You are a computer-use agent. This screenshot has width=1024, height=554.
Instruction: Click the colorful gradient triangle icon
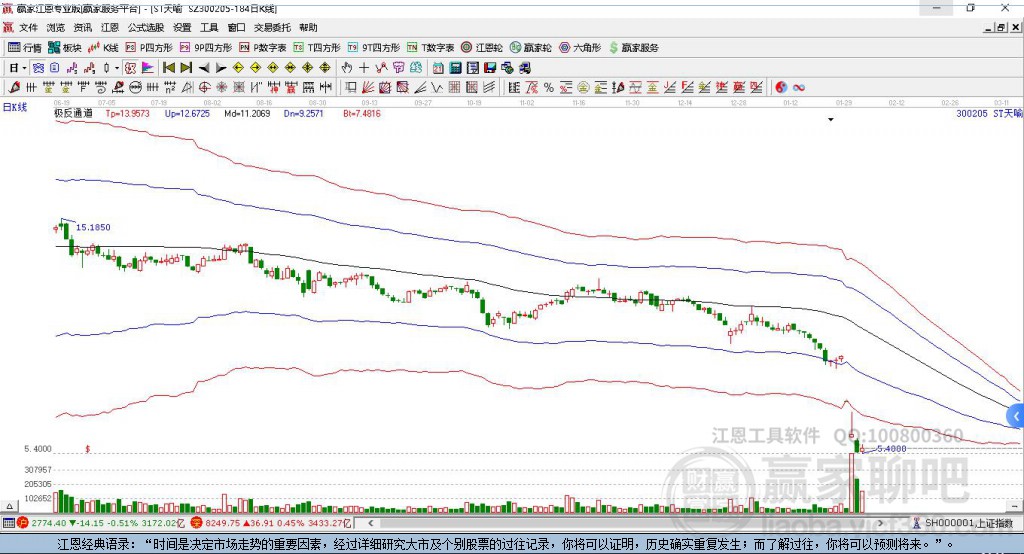[x=147, y=68]
